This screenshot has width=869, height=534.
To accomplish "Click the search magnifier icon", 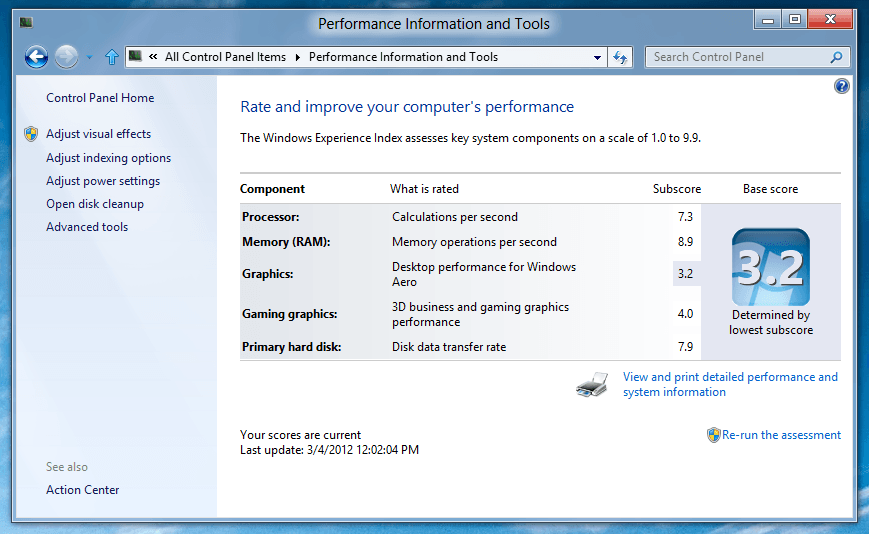I will [x=836, y=57].
